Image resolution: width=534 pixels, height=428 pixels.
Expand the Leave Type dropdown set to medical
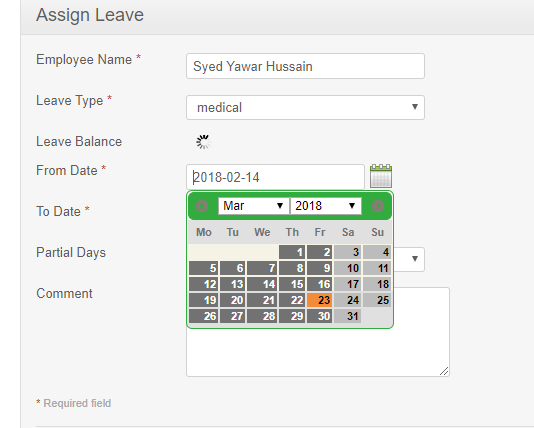click(x=305, y=107)
